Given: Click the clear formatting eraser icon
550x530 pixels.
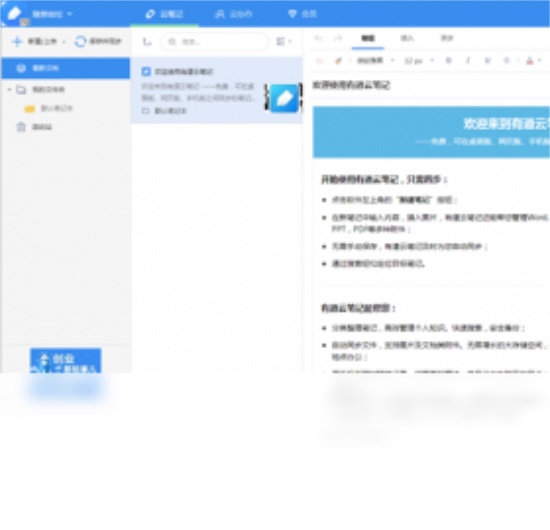Looking at the screenshot, I should click(x=319, y=61).
